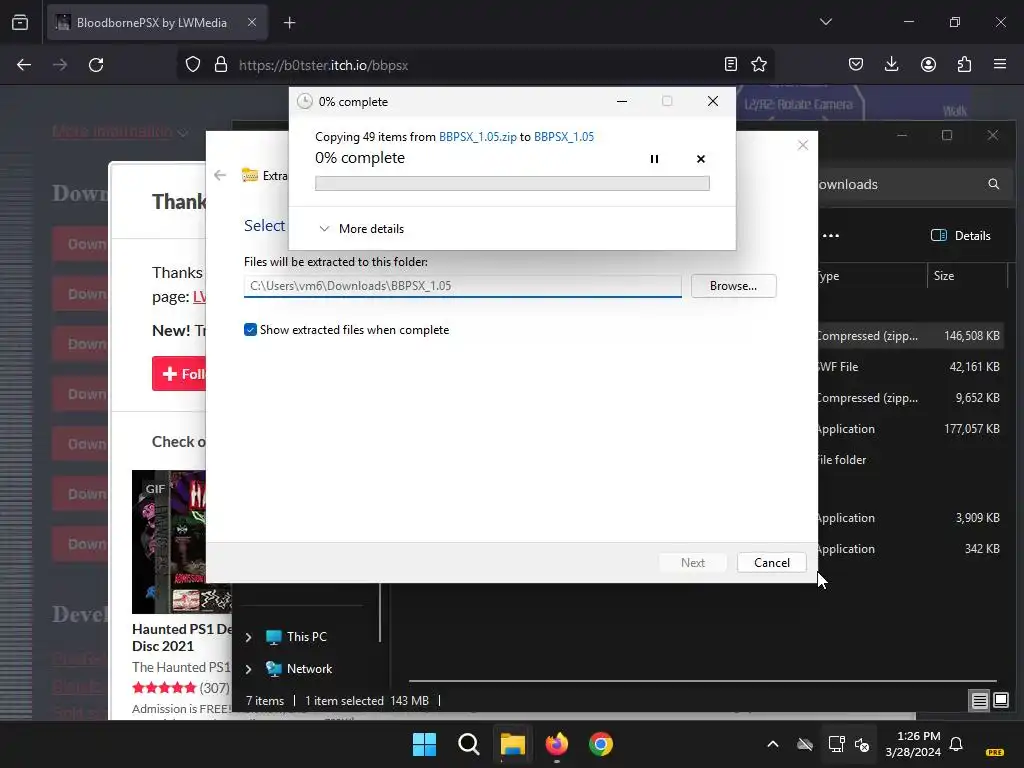Open the notification bell
Viewport: 1024px width, 768px height.
pos(956,744)
